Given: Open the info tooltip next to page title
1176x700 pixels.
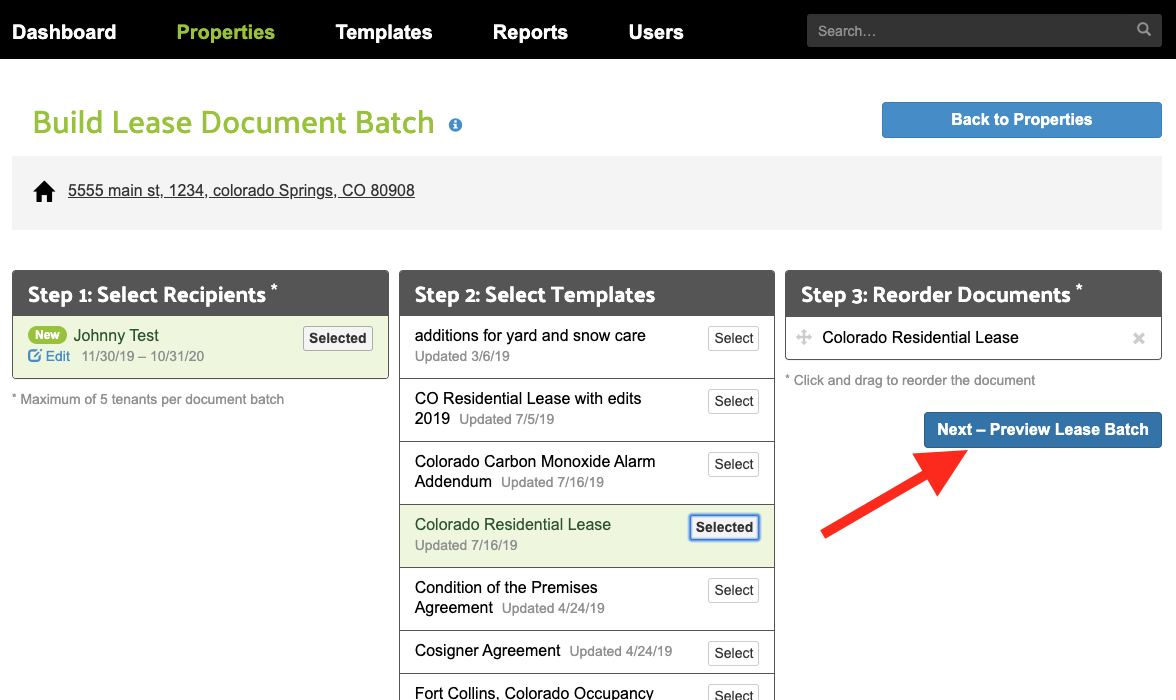Looking at the screenshot, I should [x=455, y=124].
